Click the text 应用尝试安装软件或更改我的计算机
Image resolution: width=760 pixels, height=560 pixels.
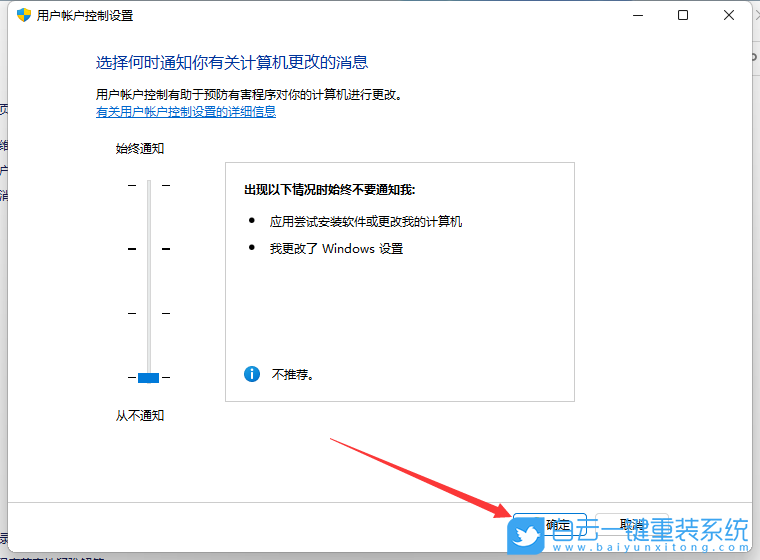pos(365,222)
